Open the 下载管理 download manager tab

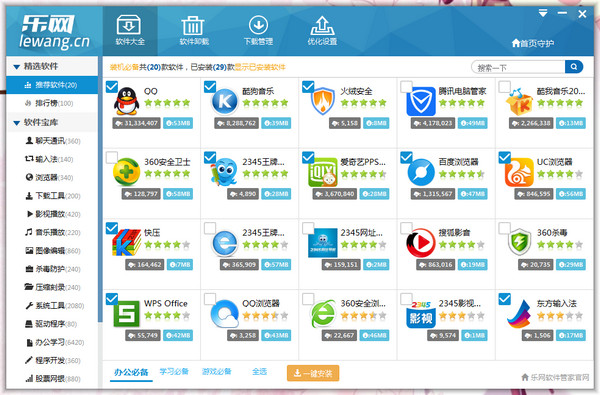pyautogui.click(x=258, y=31)
